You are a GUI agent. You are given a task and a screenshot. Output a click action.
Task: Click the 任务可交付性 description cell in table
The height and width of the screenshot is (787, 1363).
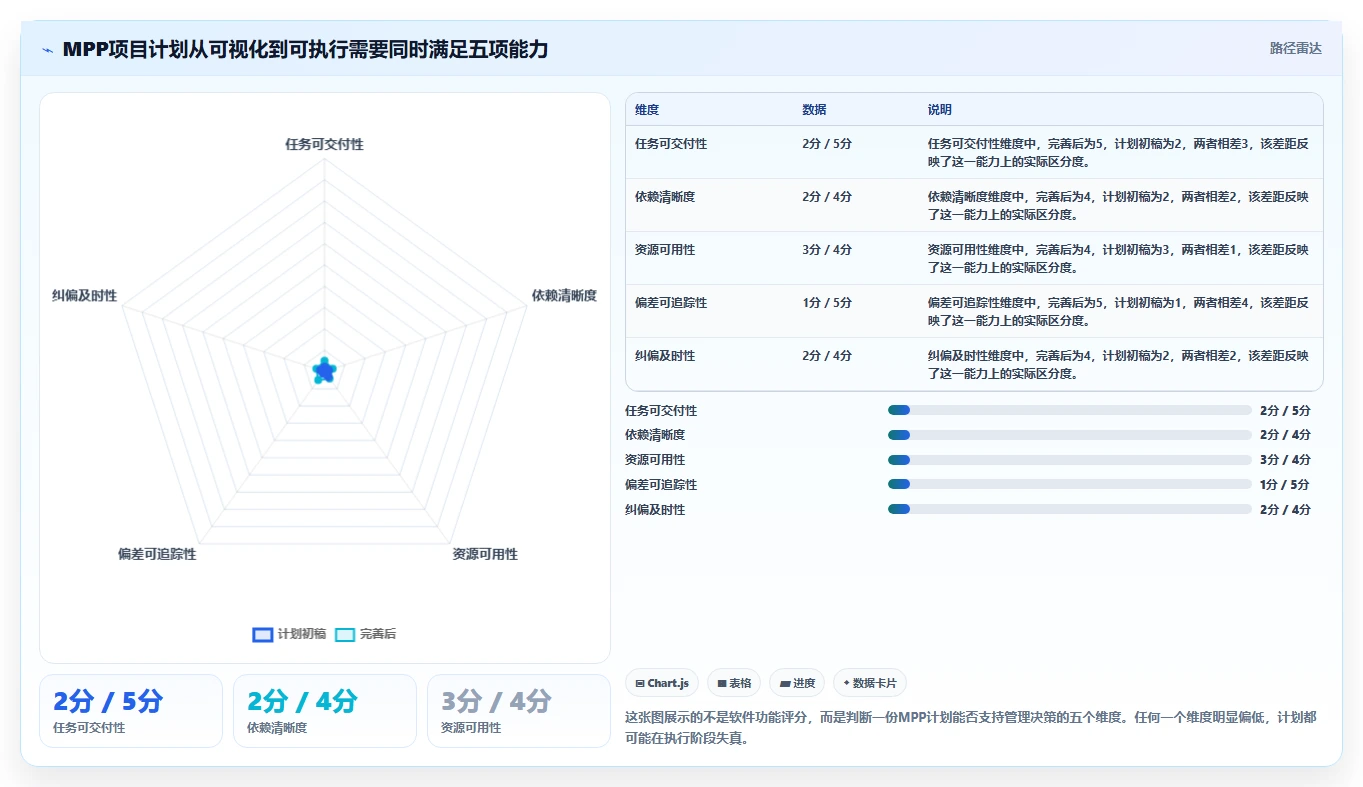[x=1118, y=152]
